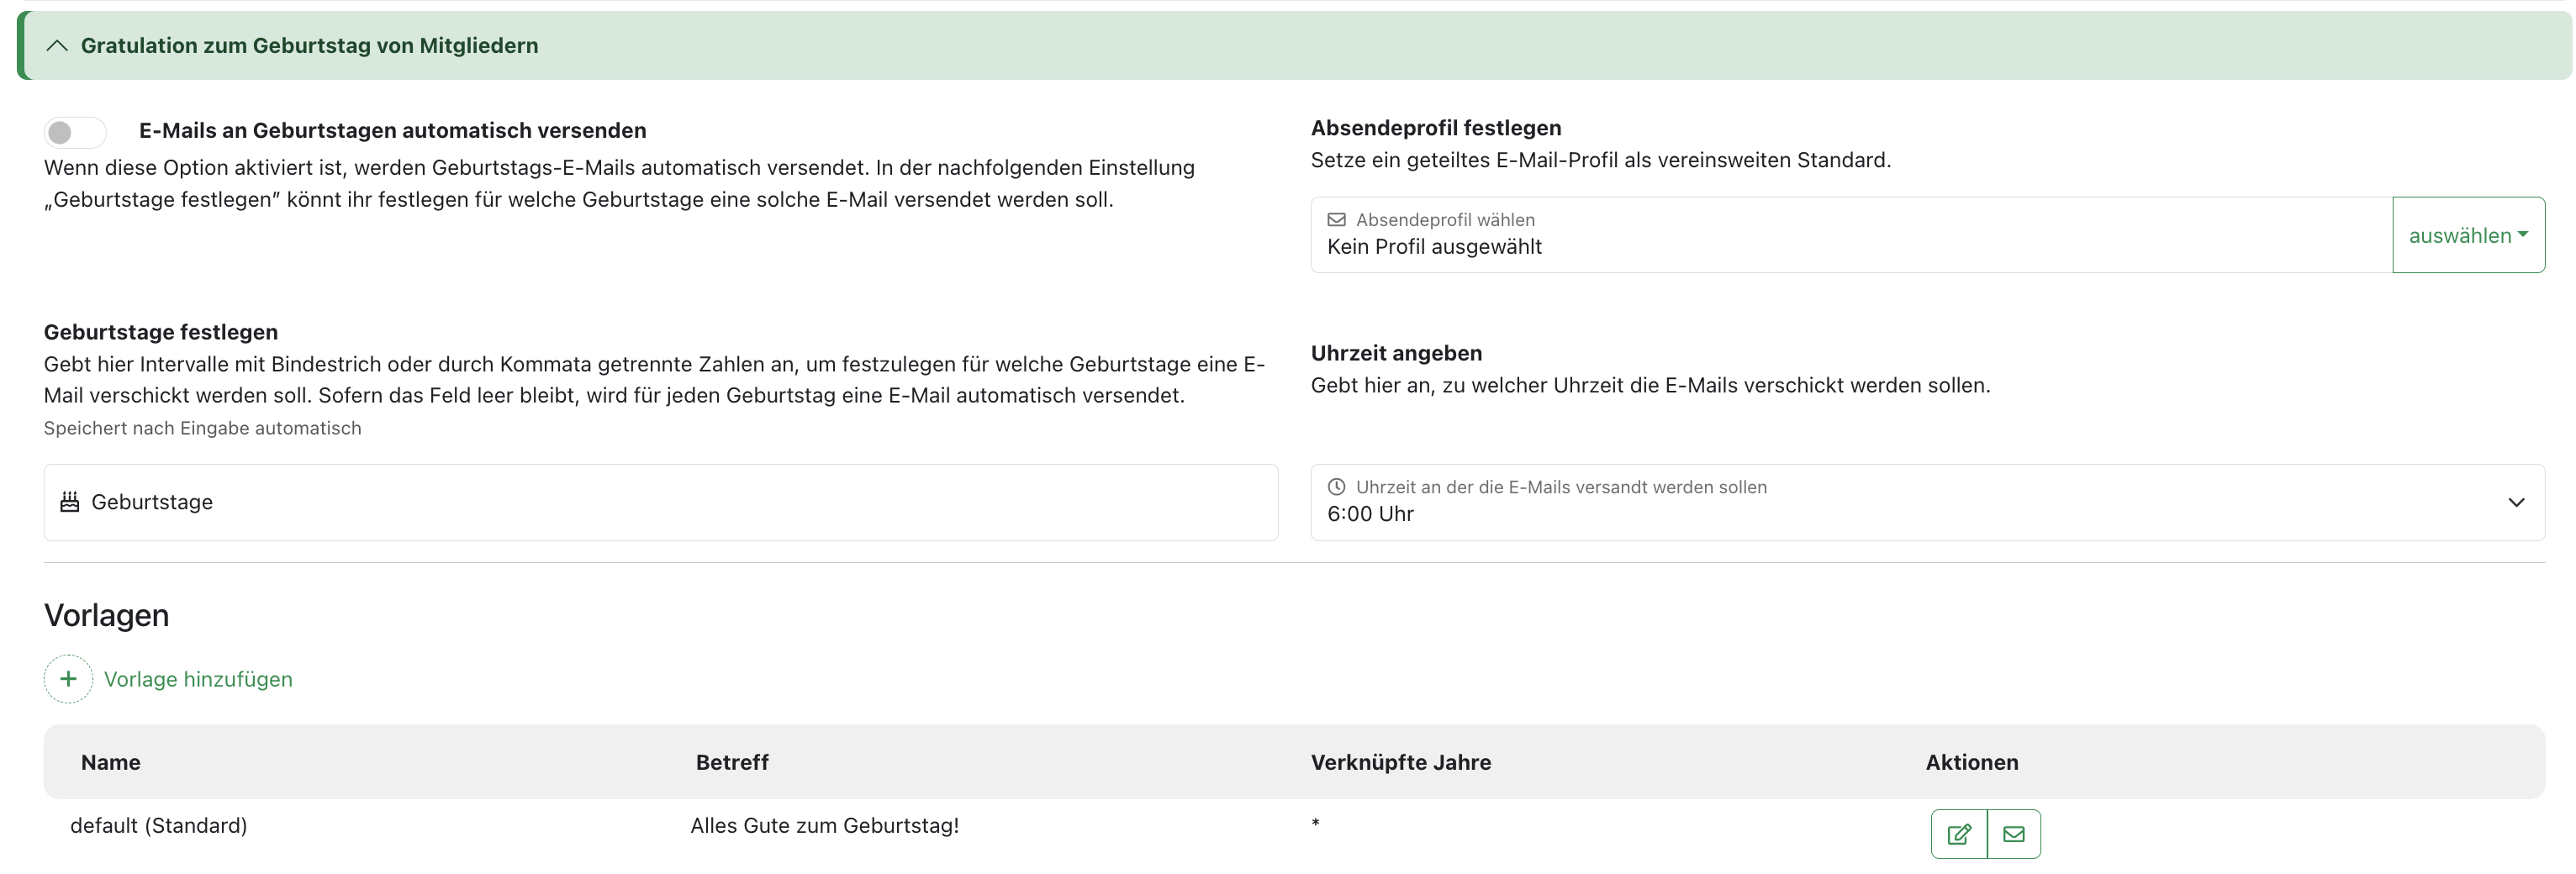Click the Name column header

pos(111,762)
